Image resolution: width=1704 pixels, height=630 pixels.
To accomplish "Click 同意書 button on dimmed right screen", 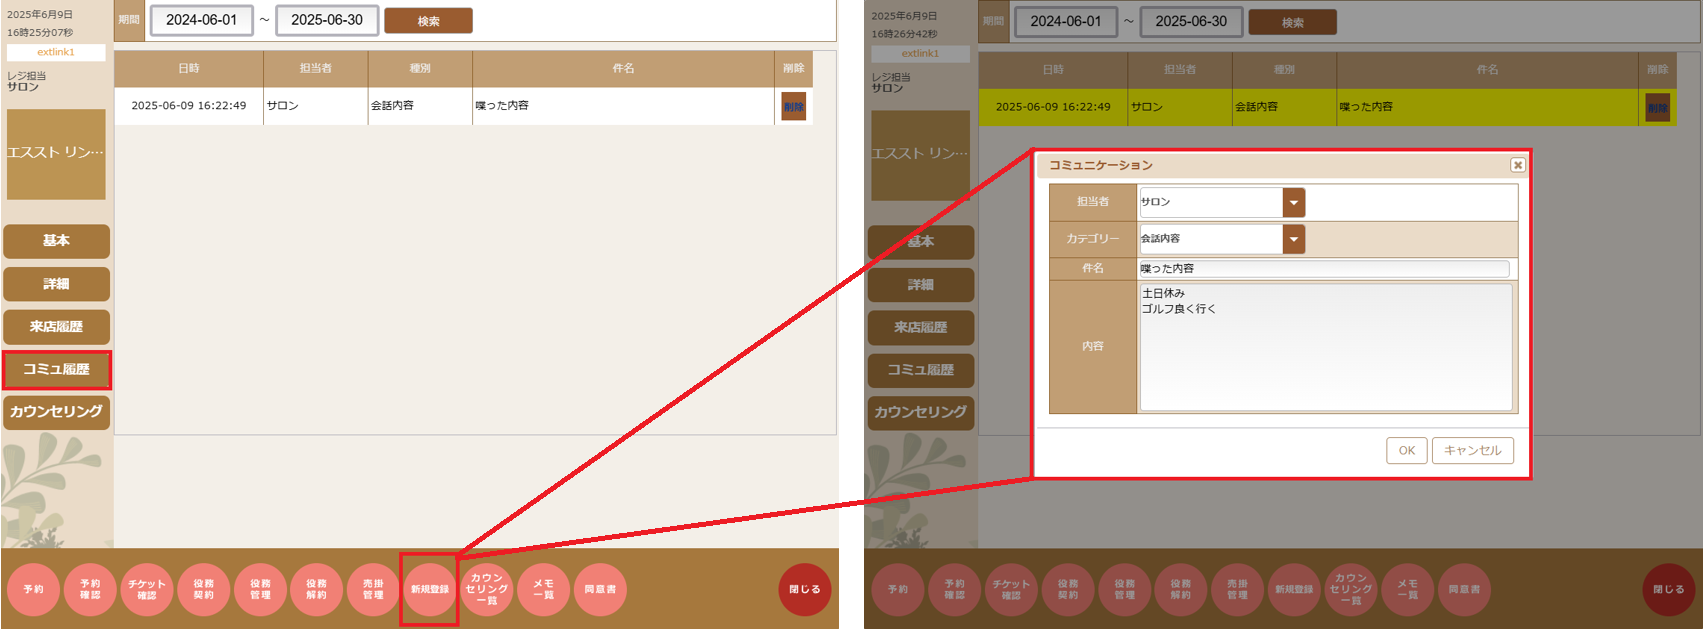I will [1464, 590].
